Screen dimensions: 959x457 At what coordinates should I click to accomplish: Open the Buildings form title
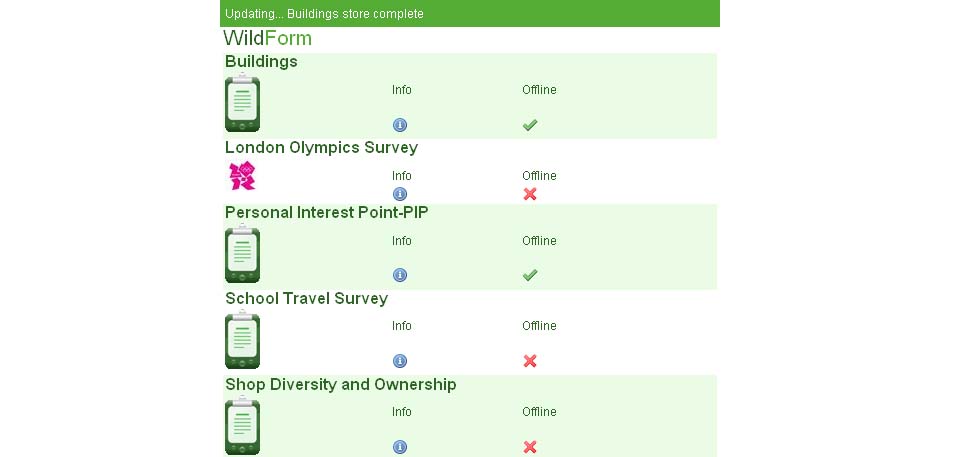261,62
